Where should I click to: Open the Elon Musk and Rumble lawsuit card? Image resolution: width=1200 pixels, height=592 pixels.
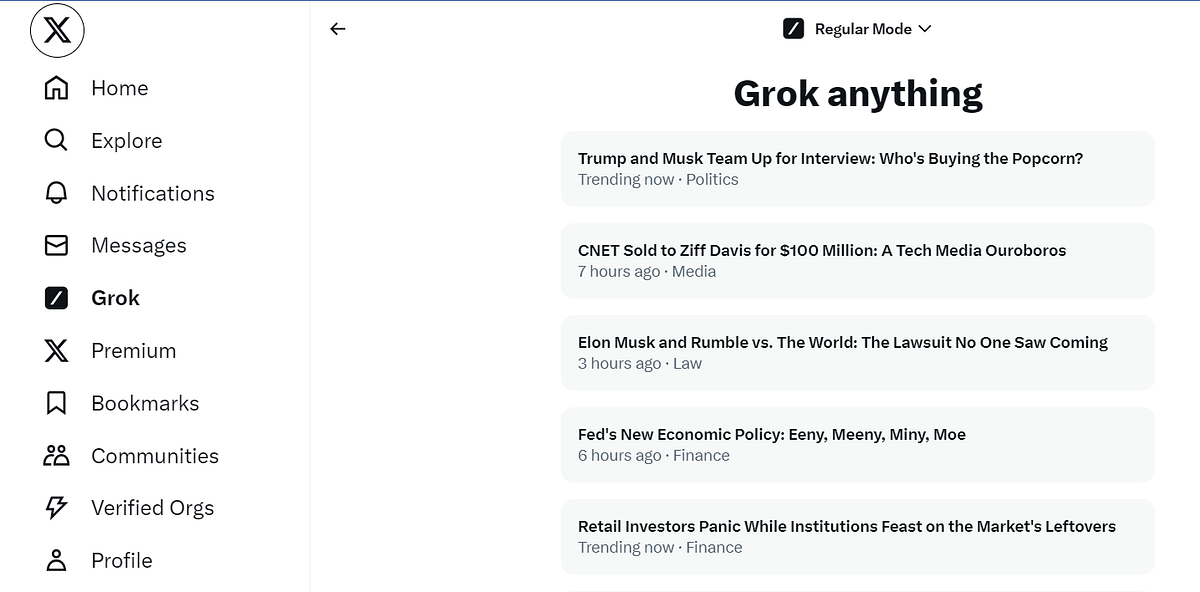(x=857, y=352)
